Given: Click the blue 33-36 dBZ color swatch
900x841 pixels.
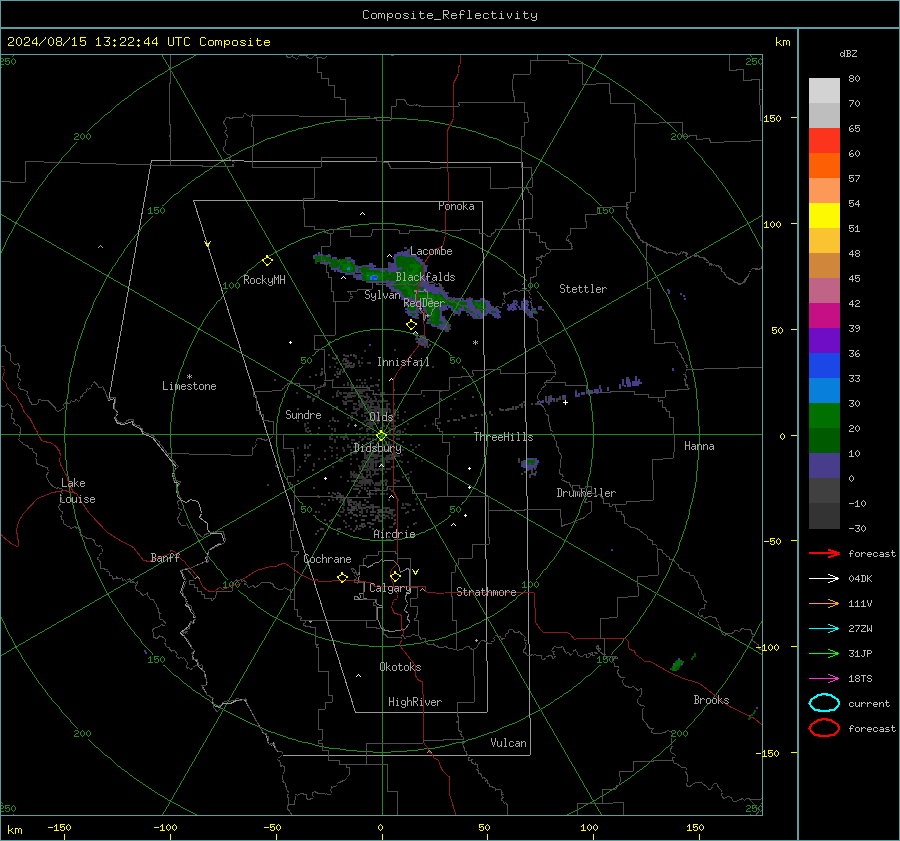Looking at the screenshot, I should (824, 365).
